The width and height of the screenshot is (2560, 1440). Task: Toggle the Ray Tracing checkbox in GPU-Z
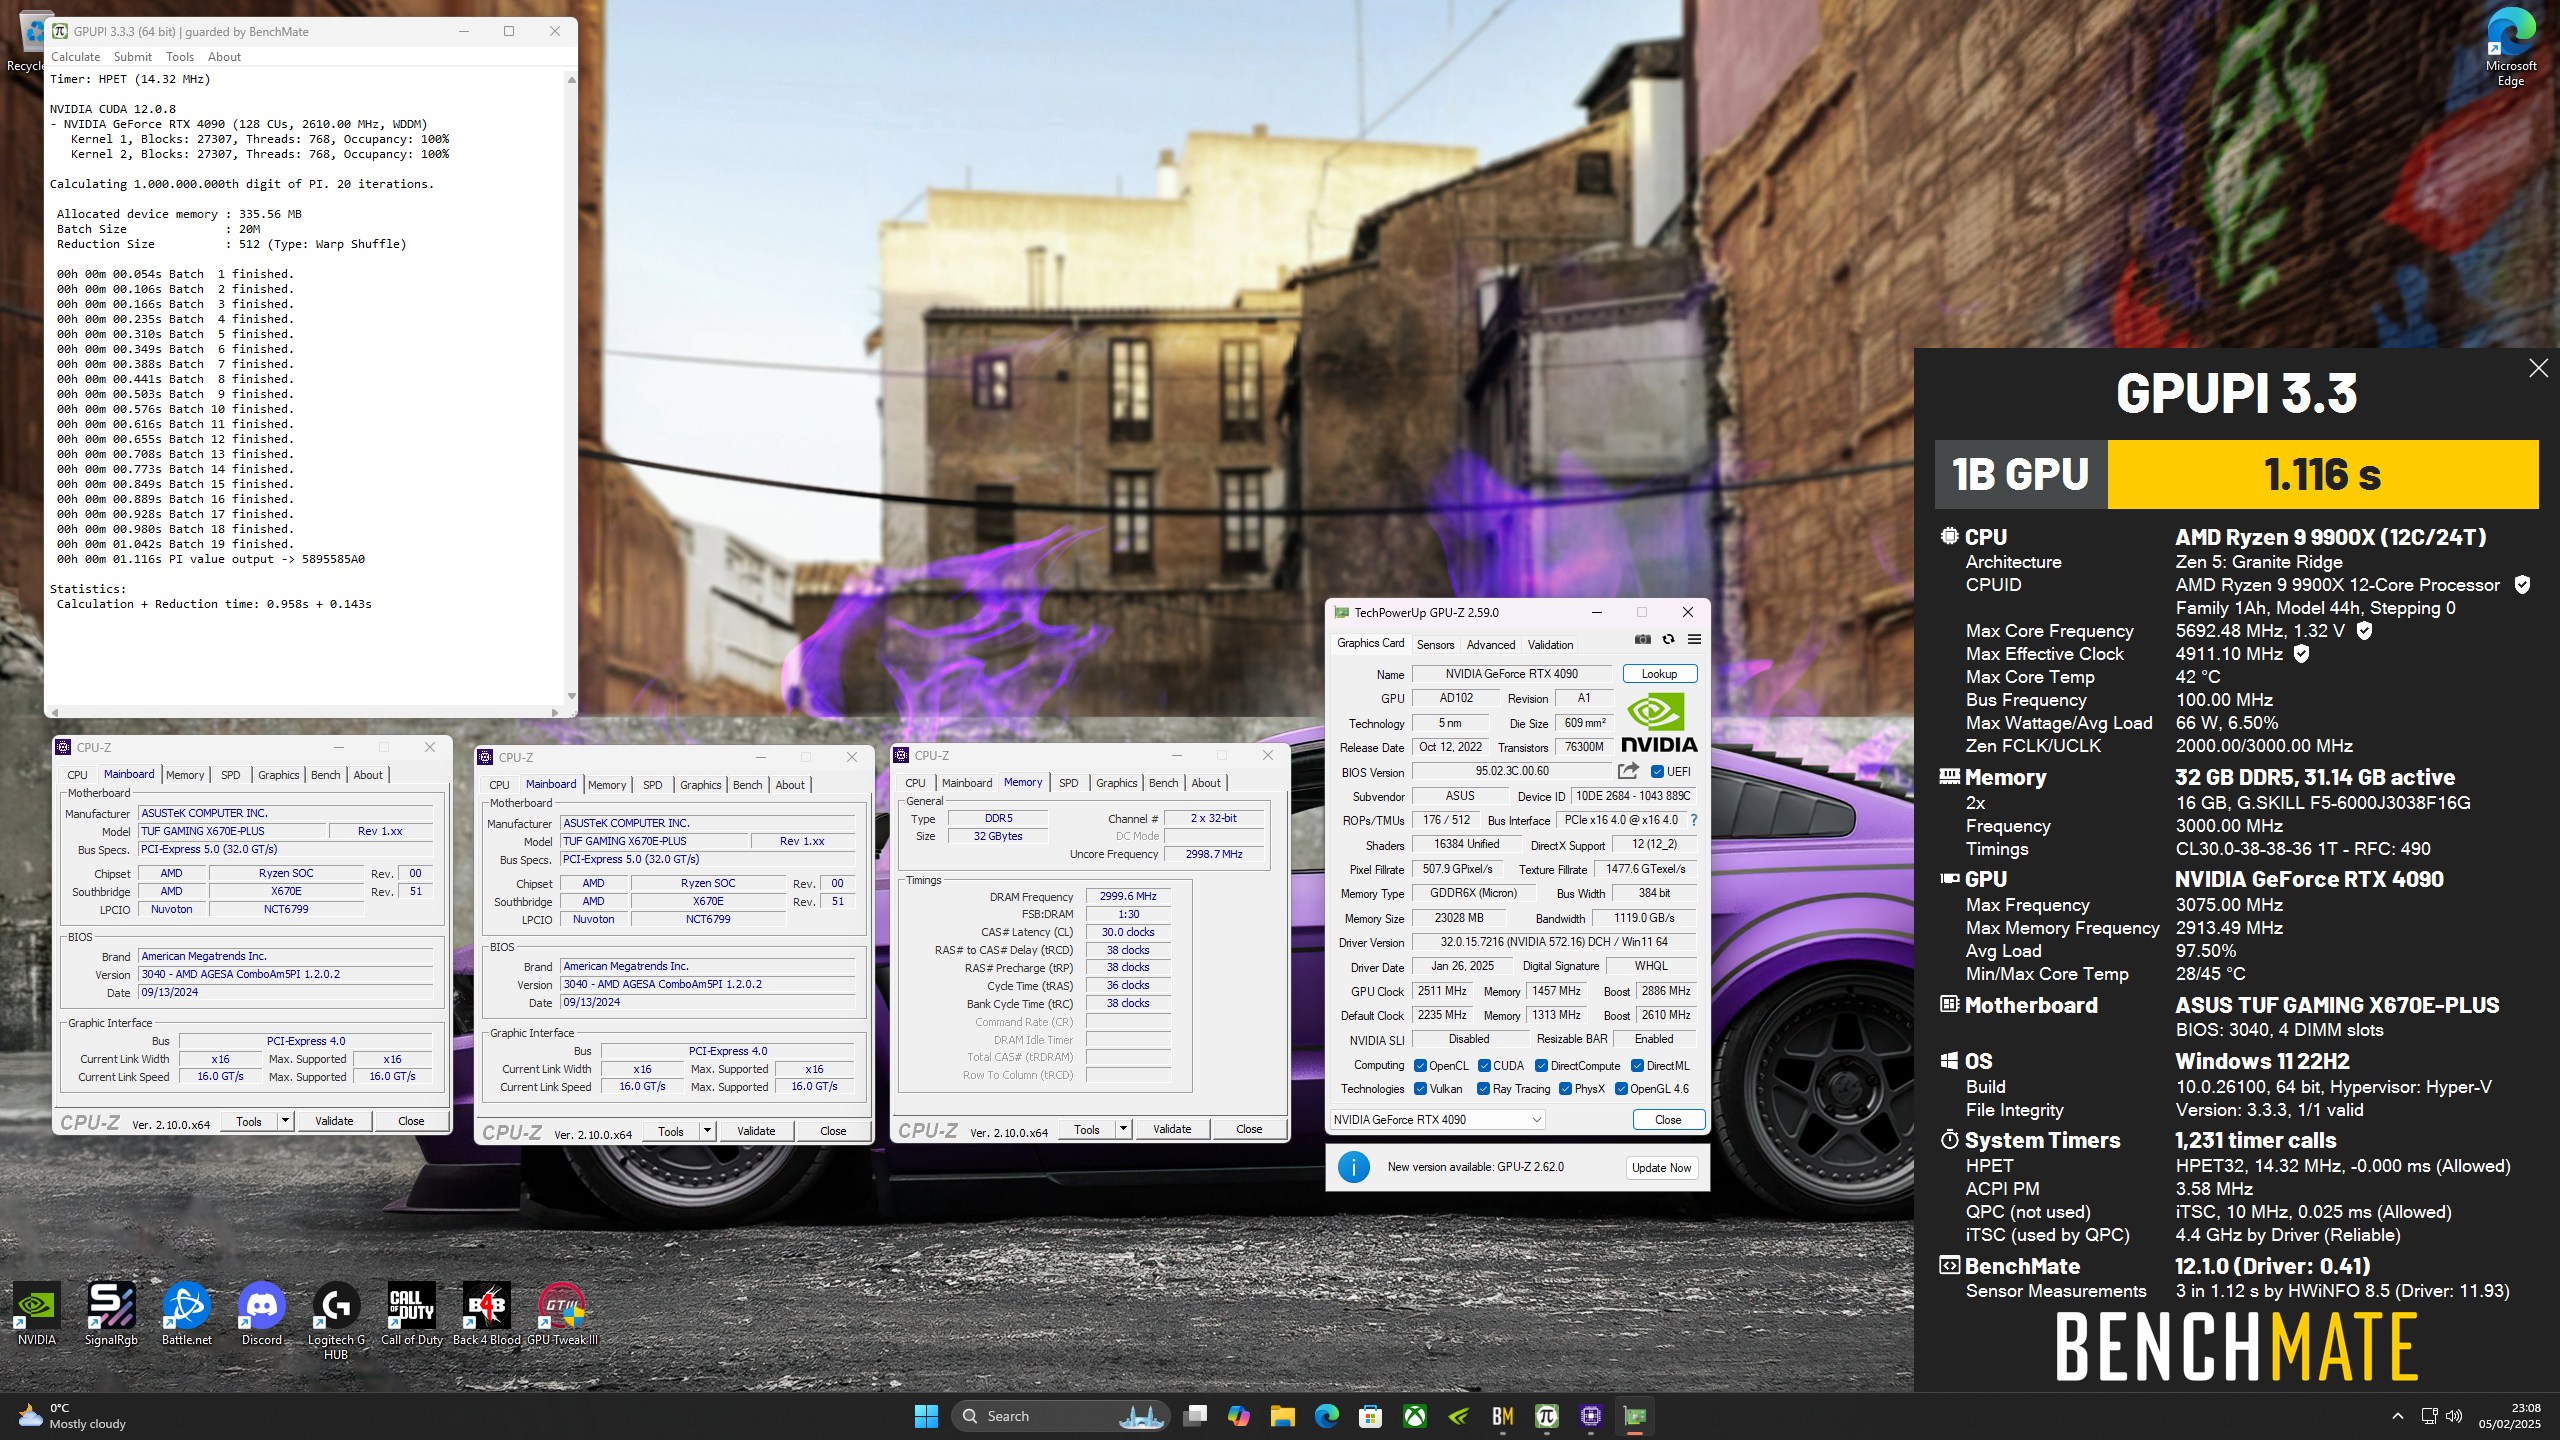point(1484,1089)
